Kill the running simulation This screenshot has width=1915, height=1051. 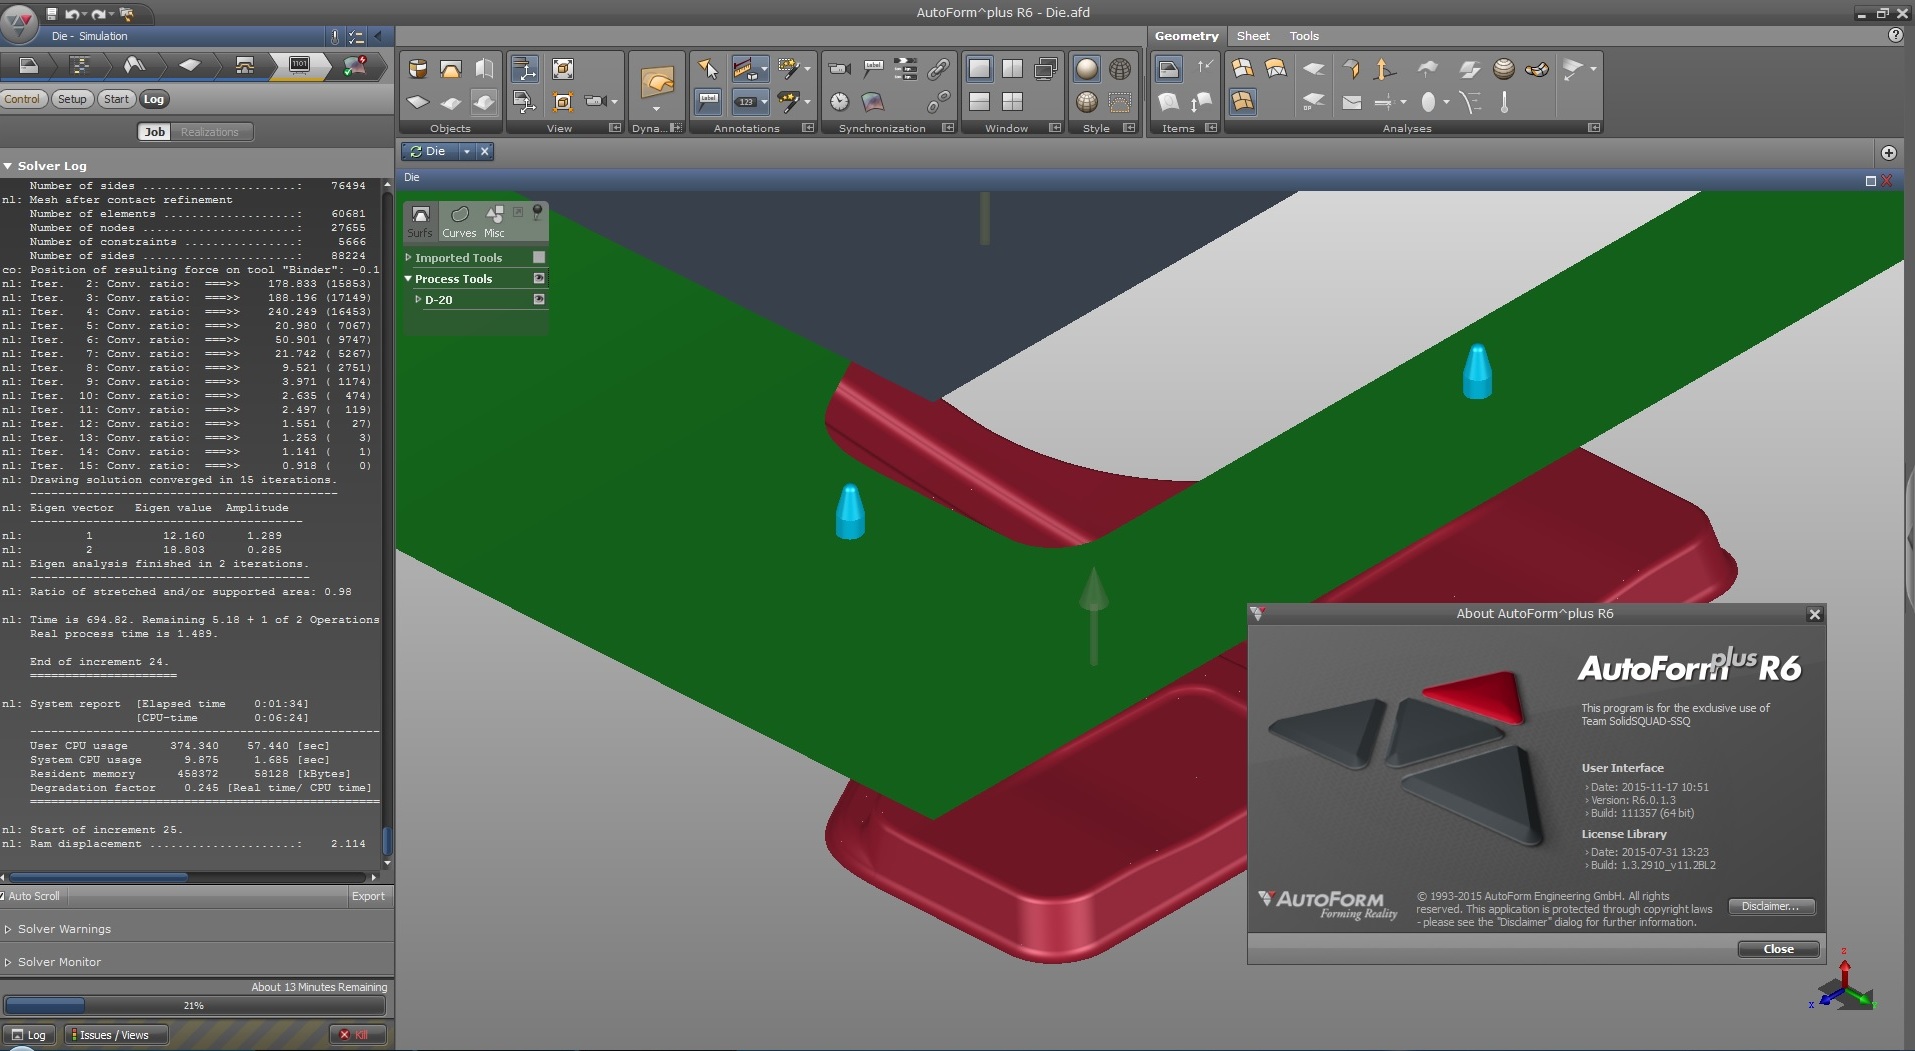click(x=357, y=1035)
